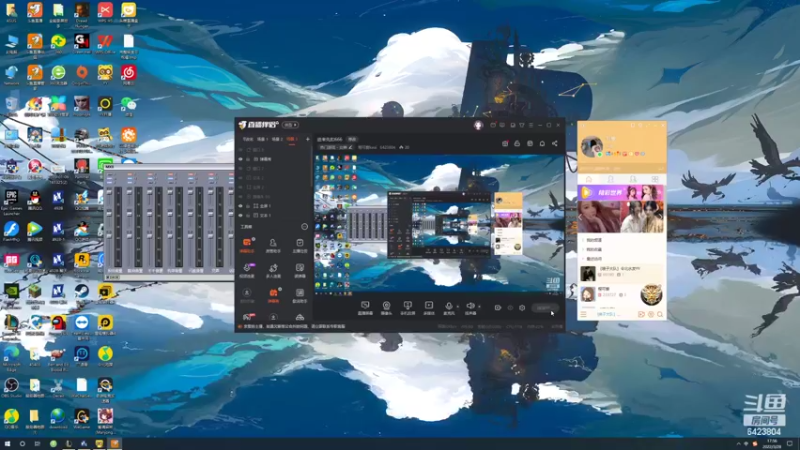Open Epic Games Launcher desktop shortcut
Viewport: 800px width, 450px height.
[11, 200]
